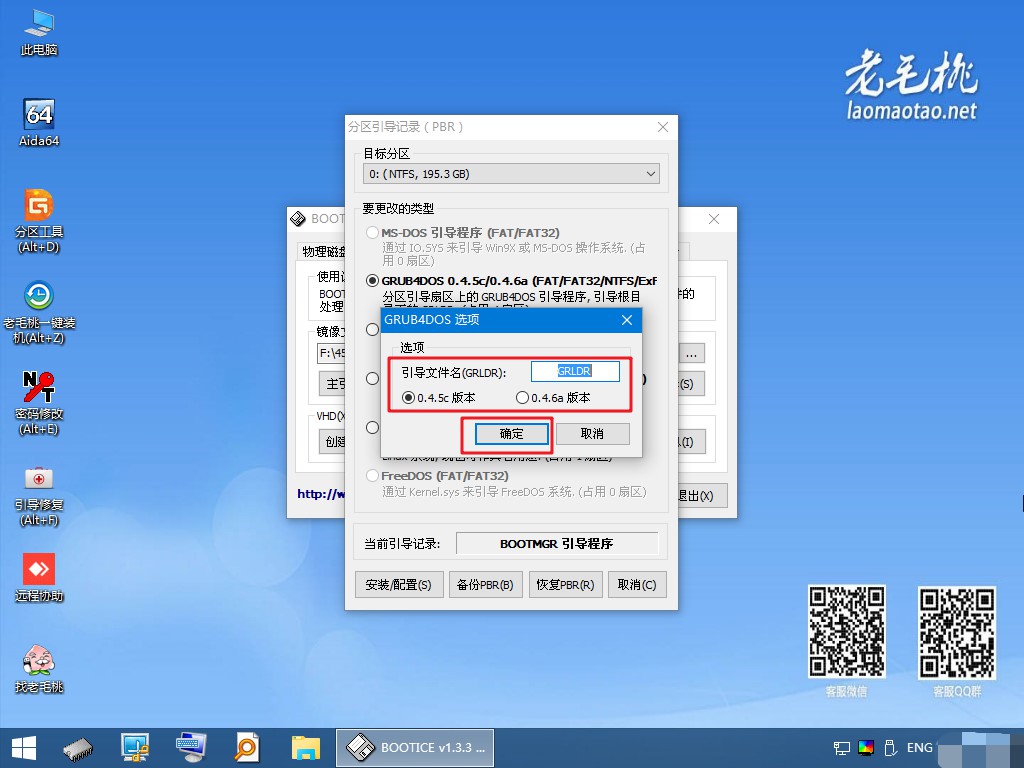Click the memory chip taskbar icon

[78, 748]
